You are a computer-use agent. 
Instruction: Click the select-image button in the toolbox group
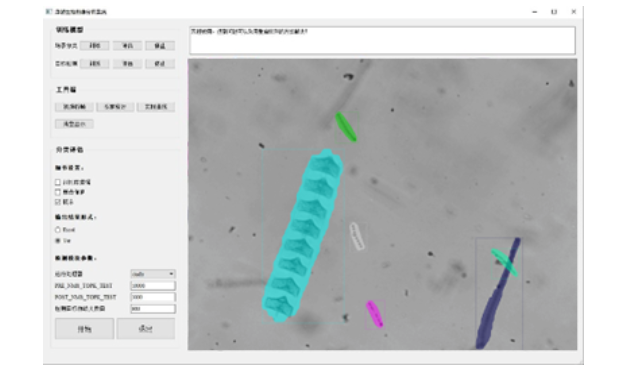(x=74, y=107)
